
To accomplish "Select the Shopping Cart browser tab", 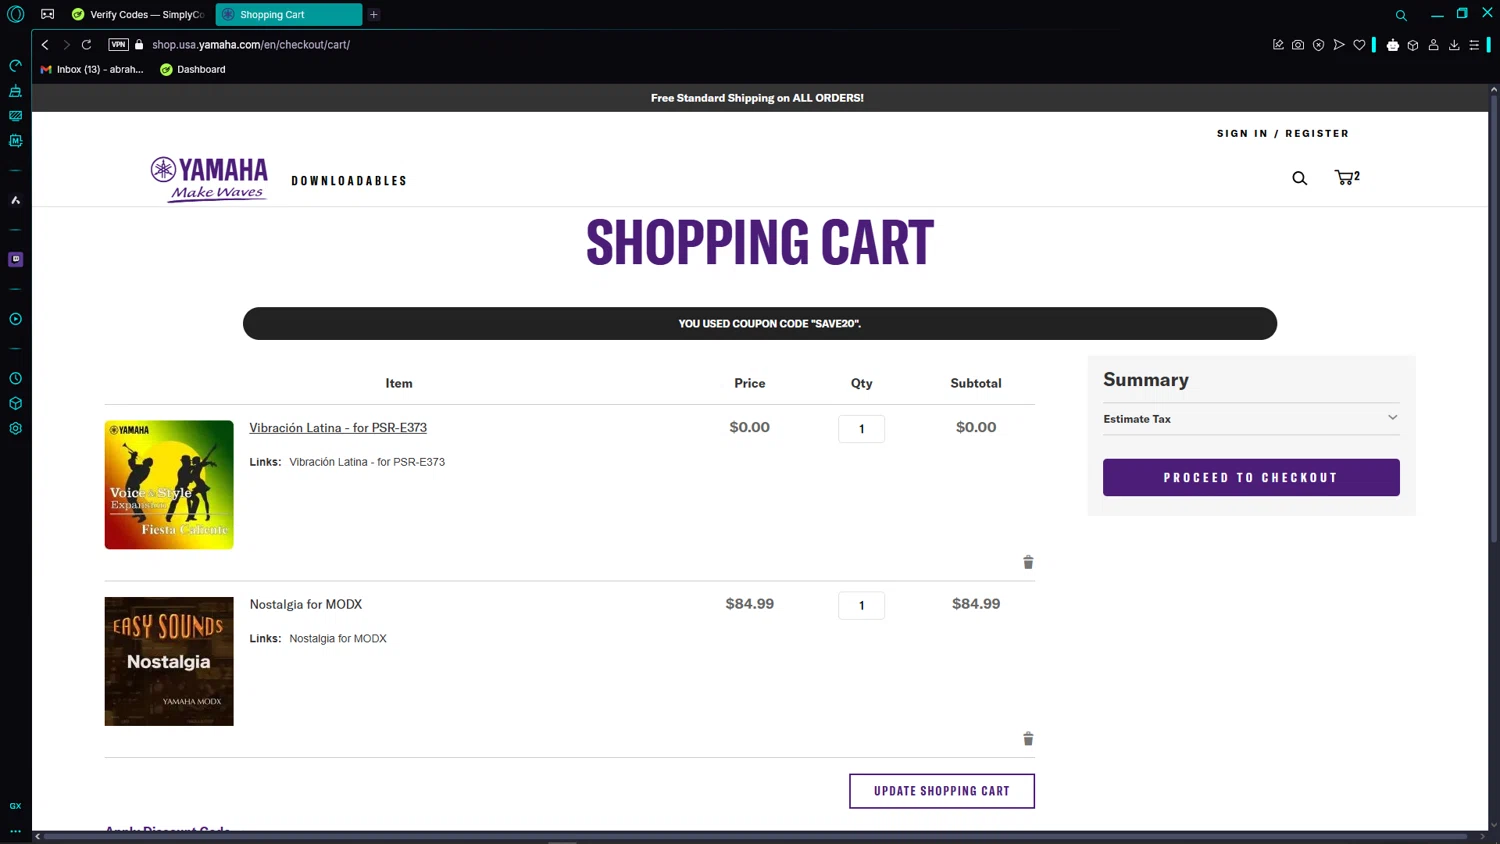I will 289,14.
